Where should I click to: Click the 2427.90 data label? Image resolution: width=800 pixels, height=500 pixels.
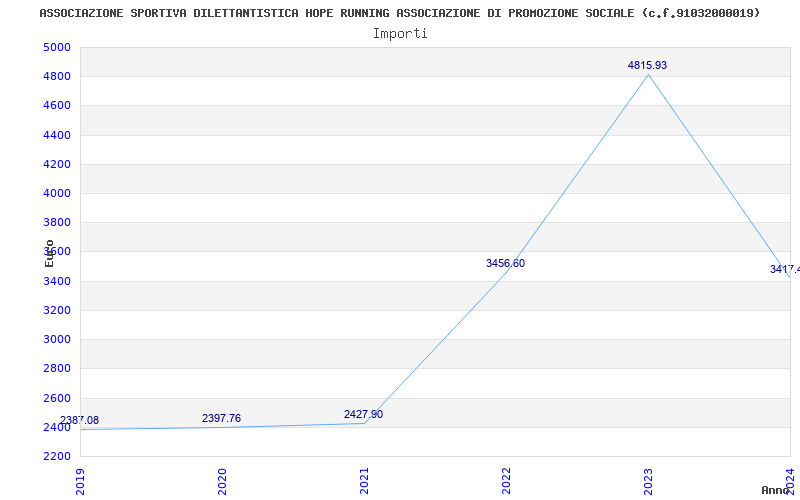[363, 414]
